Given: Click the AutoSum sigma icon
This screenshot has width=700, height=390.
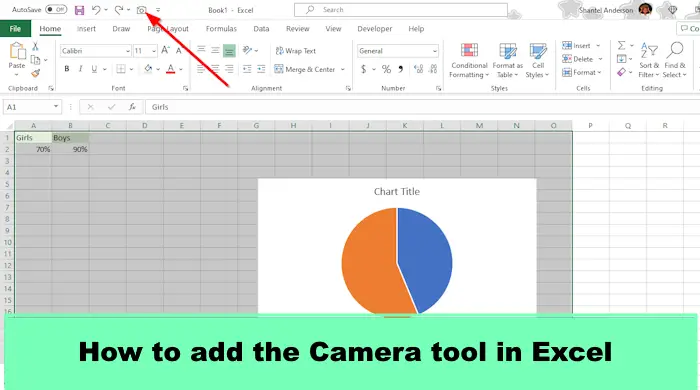Looking at the screenshot, I should pos(621,45).
